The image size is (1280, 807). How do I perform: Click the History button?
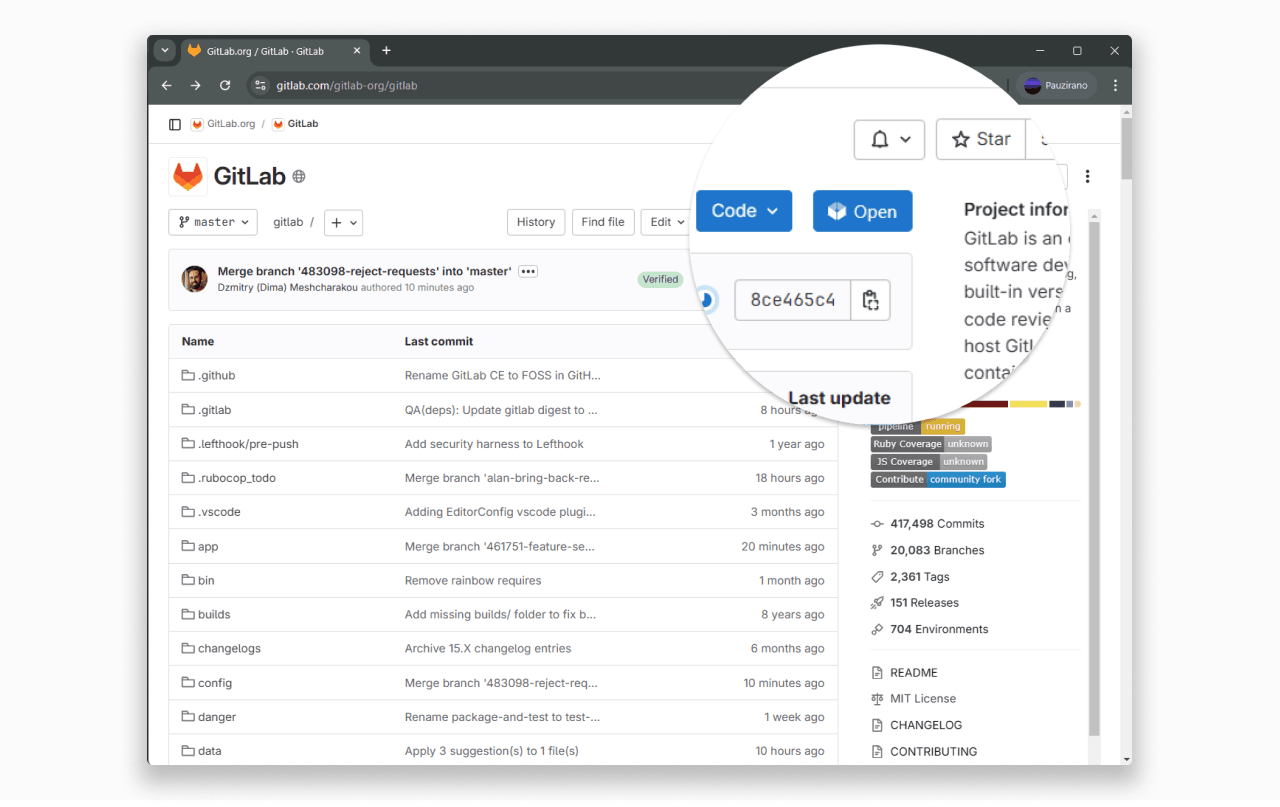click(536, 222)
